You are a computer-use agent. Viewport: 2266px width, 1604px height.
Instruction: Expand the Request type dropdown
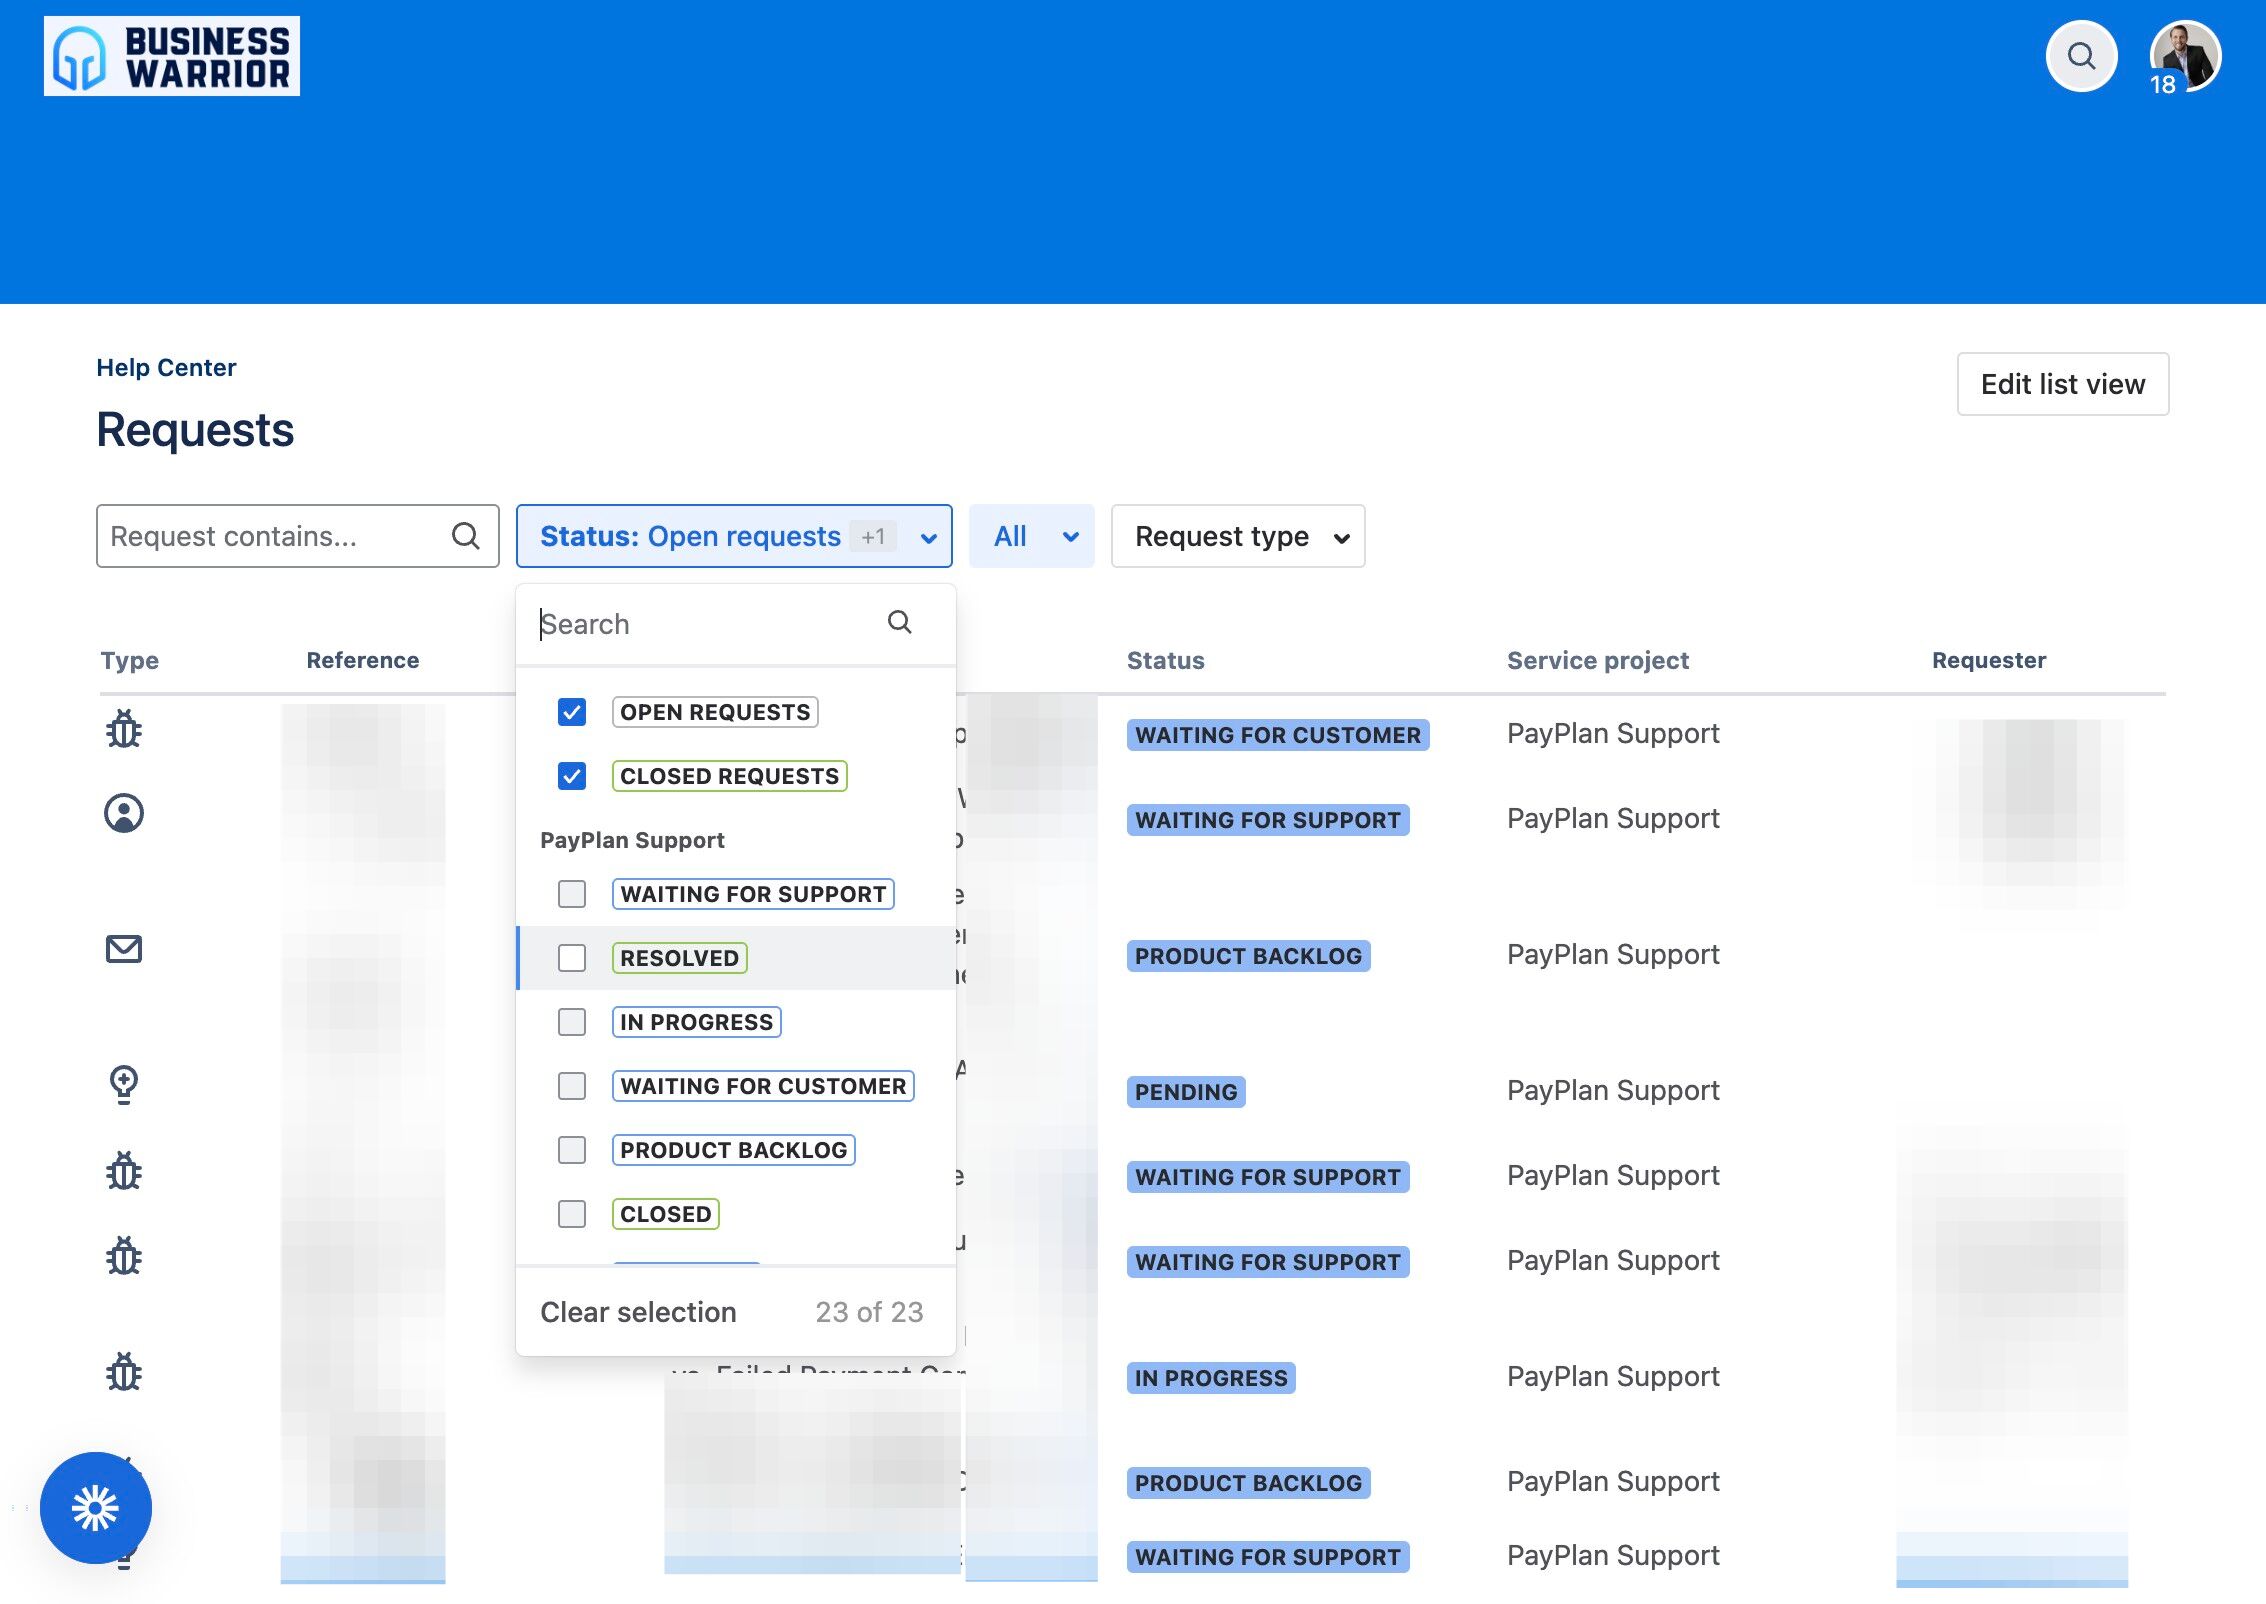pyautogui.click(x=1238, y=536)
